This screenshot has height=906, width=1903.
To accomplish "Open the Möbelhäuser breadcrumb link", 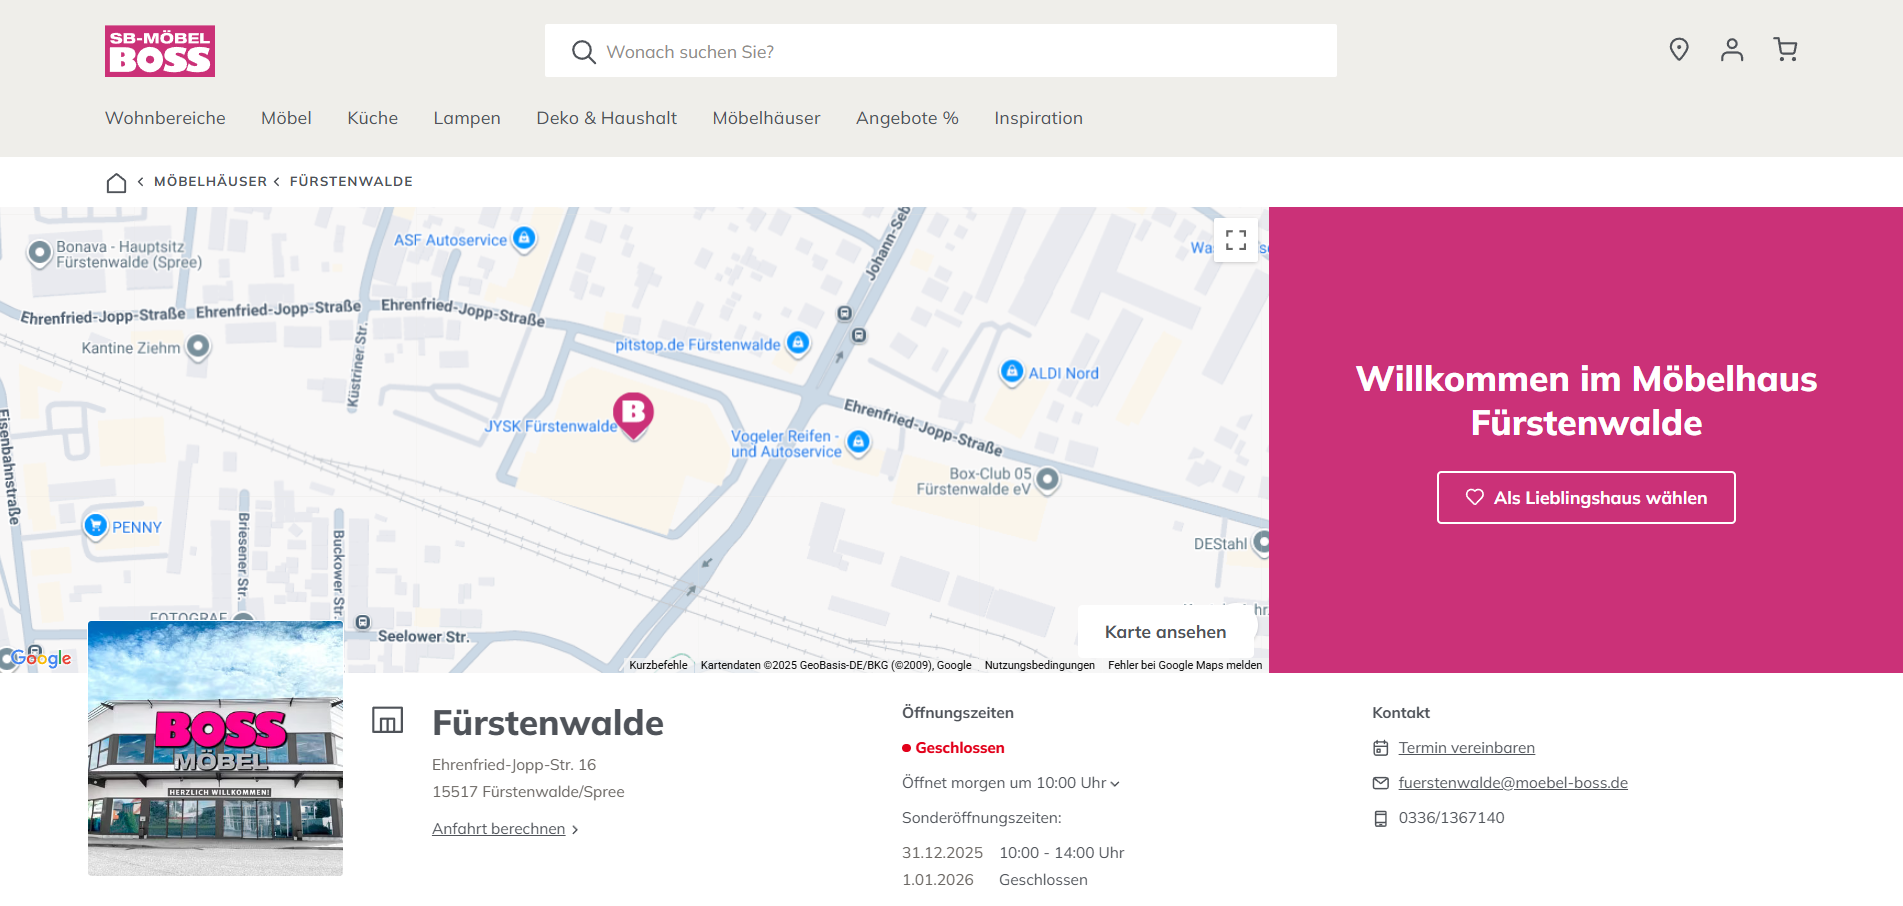I will pyautogui.click(x=210, y=182).
